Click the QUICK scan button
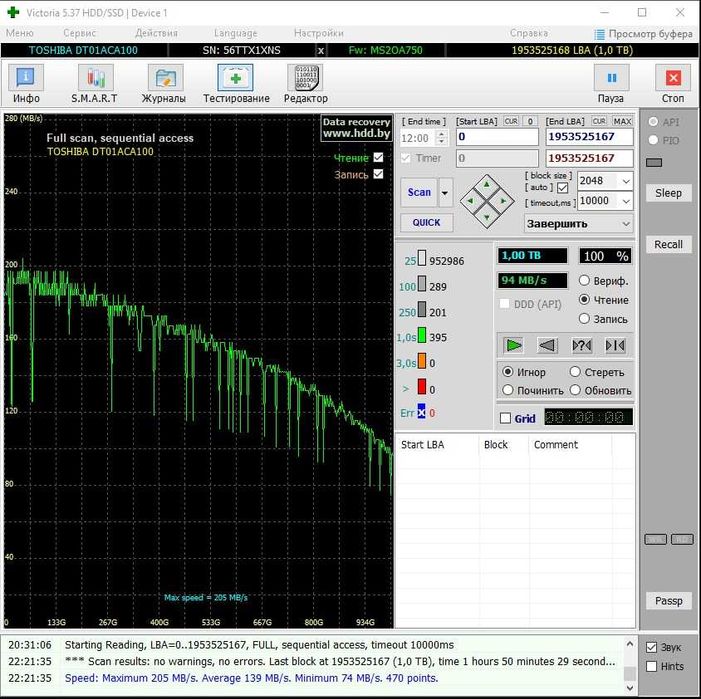The height and width of the screenshot is (699, 701). 426,223
